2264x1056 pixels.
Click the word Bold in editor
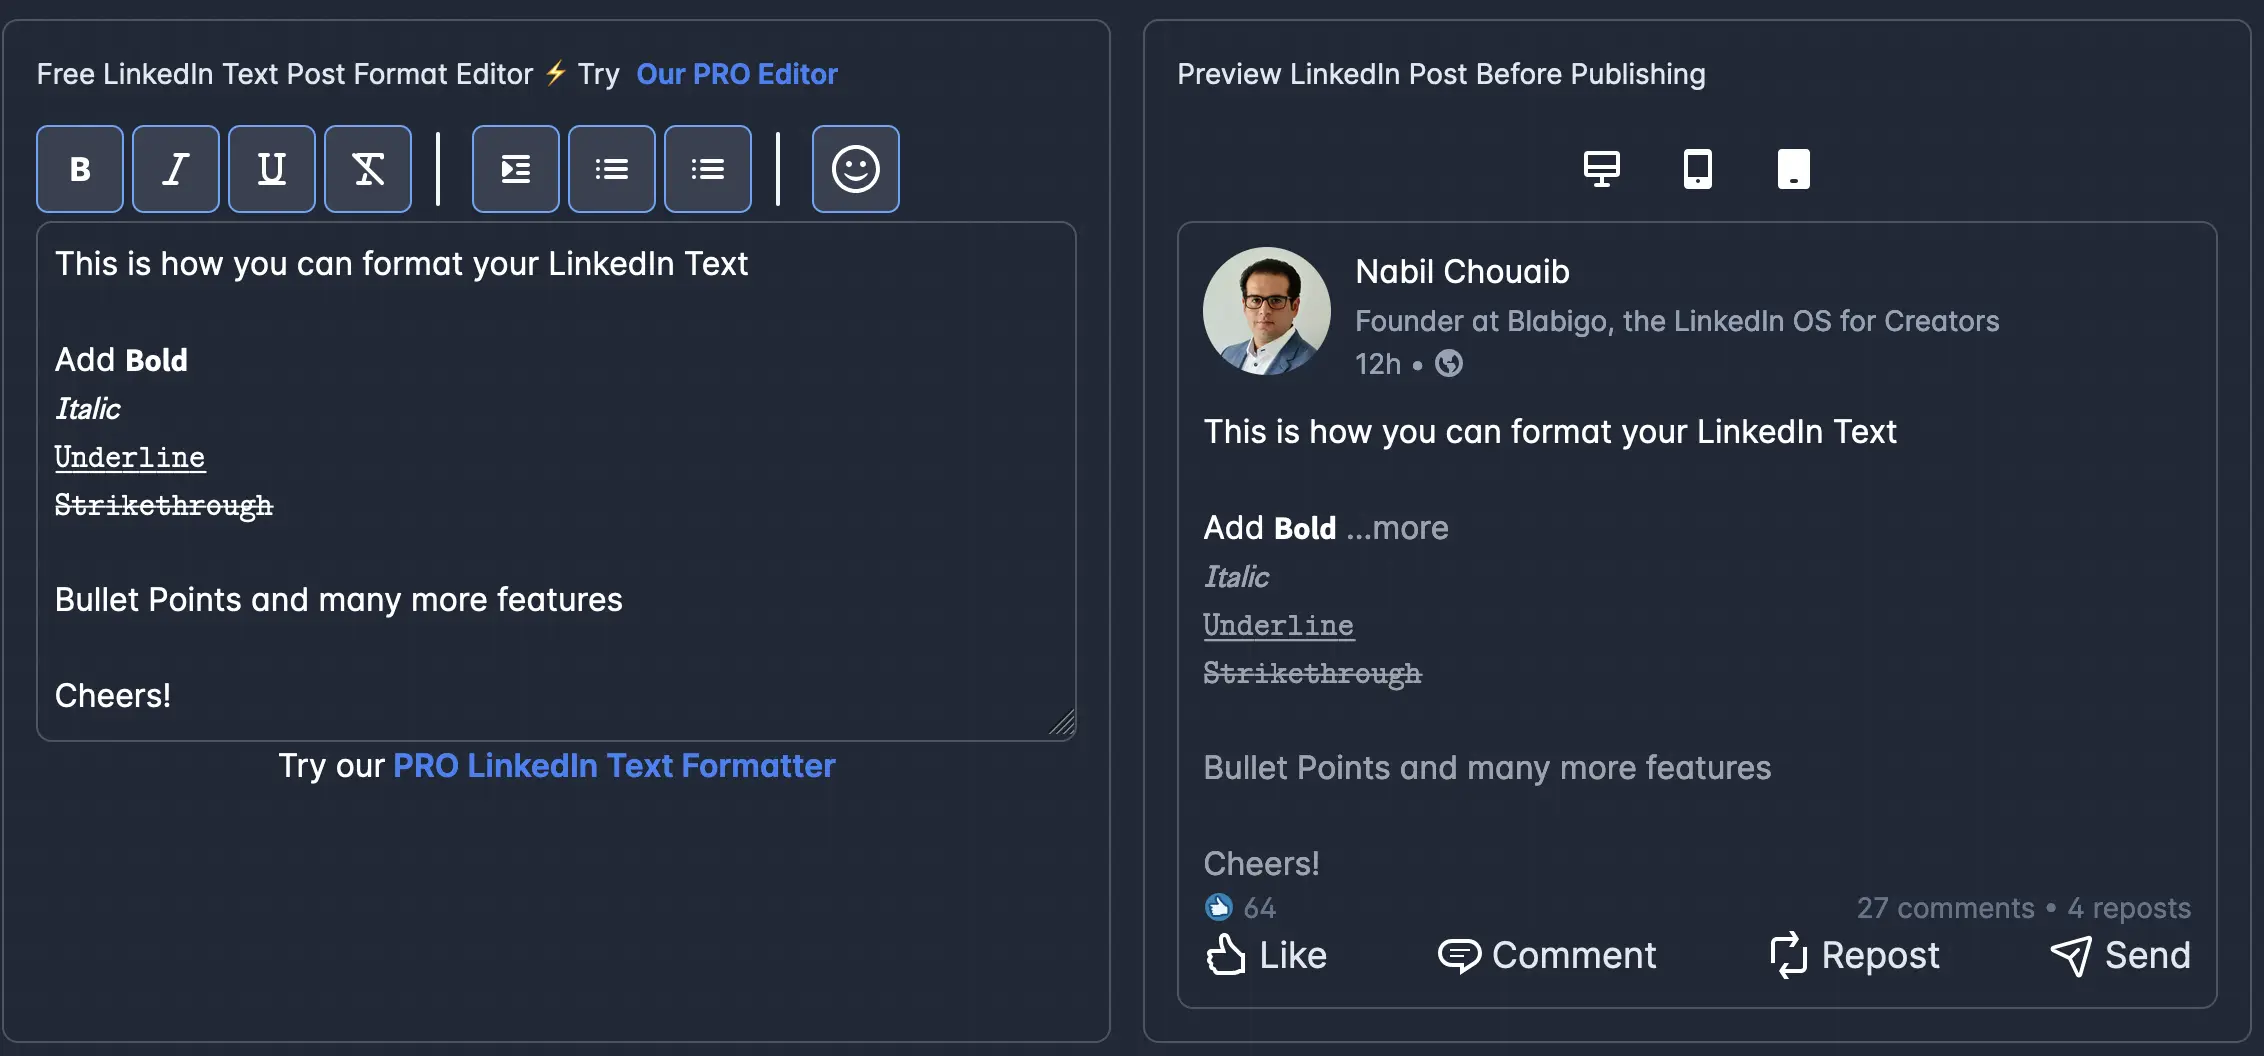[x=157, y=360]
